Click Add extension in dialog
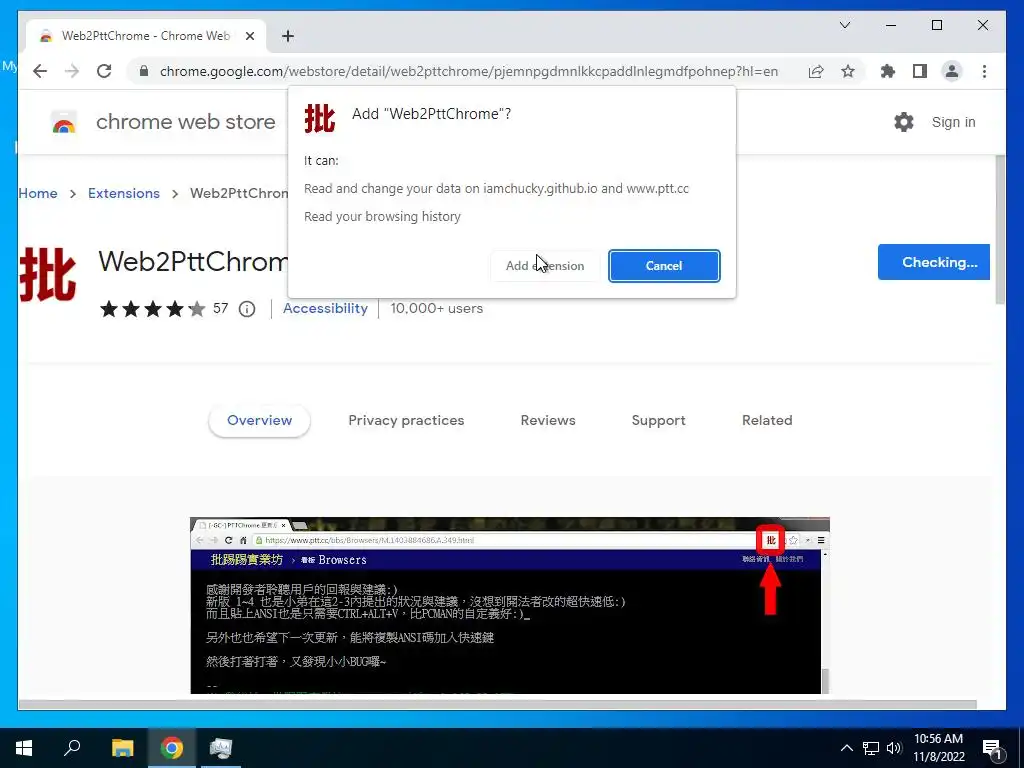The width and height of the screenshot is (1024, 768). click(x=545, y=266)
